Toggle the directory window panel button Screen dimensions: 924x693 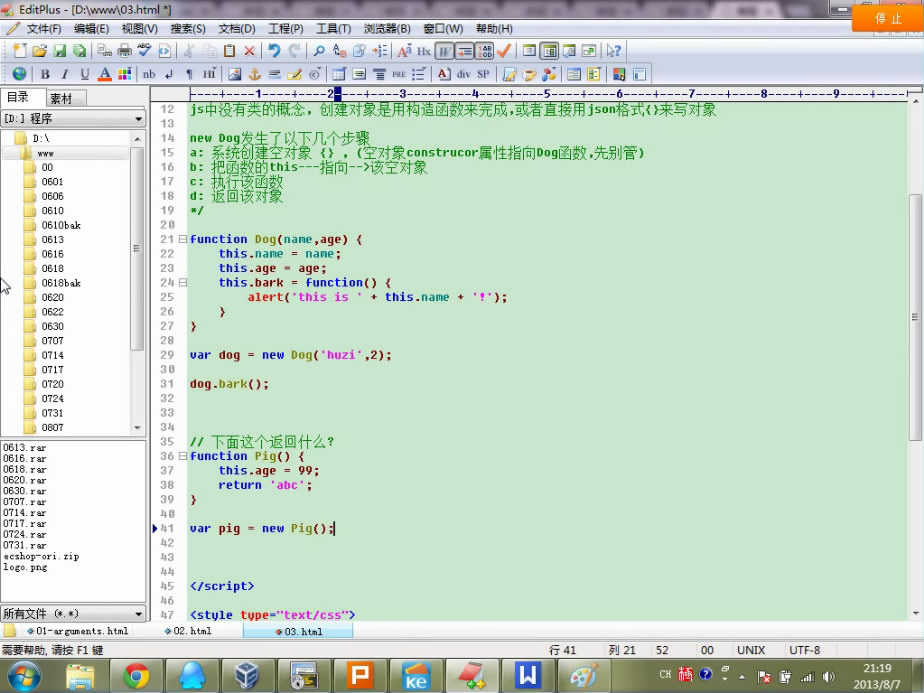[x=549, y=51]
